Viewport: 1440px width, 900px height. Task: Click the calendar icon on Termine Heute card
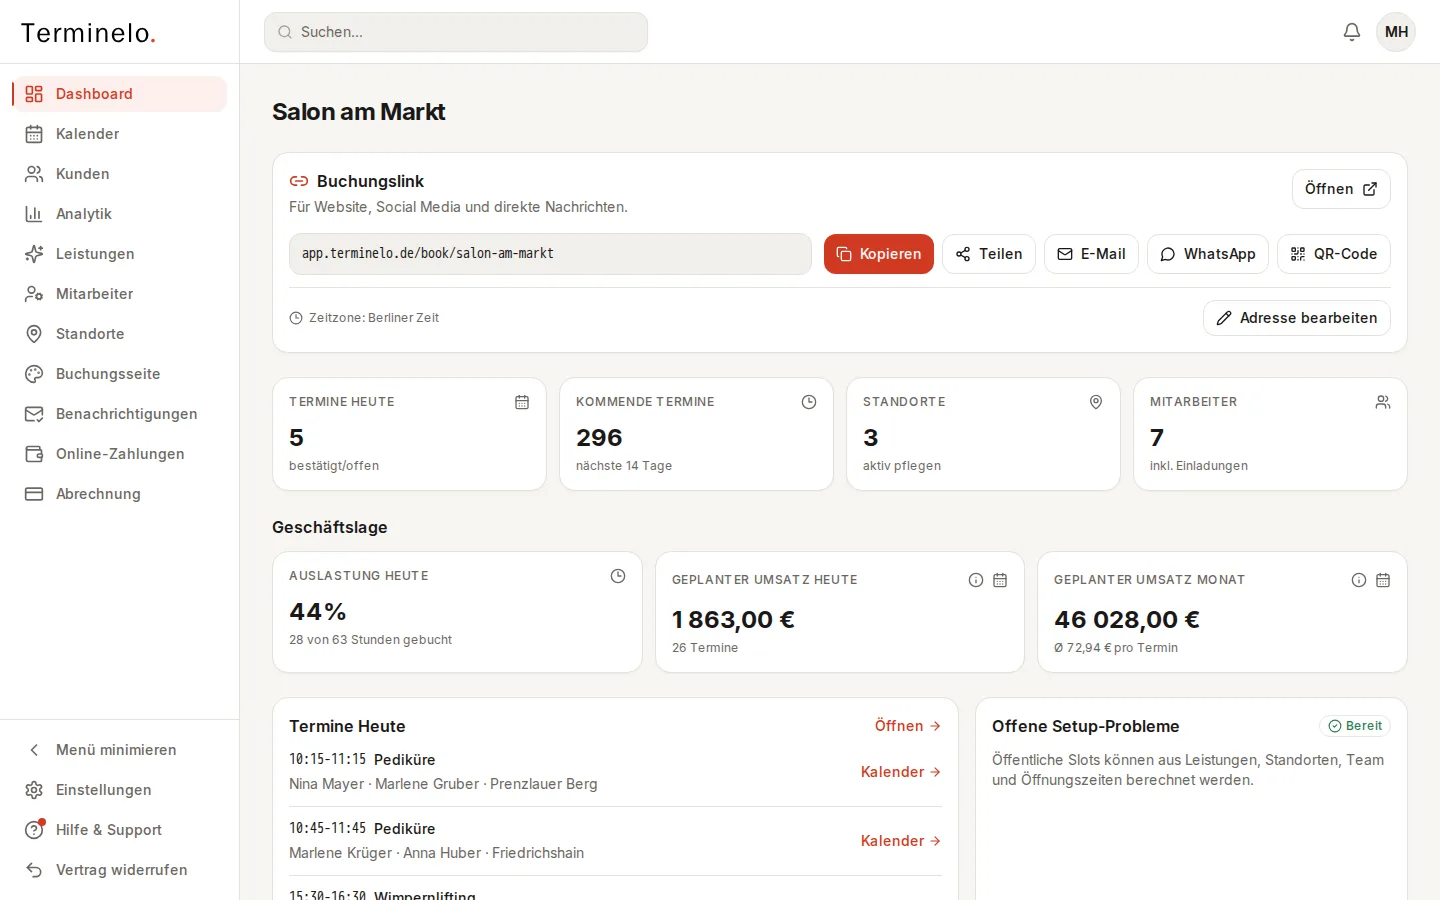(x=522, y=402)
